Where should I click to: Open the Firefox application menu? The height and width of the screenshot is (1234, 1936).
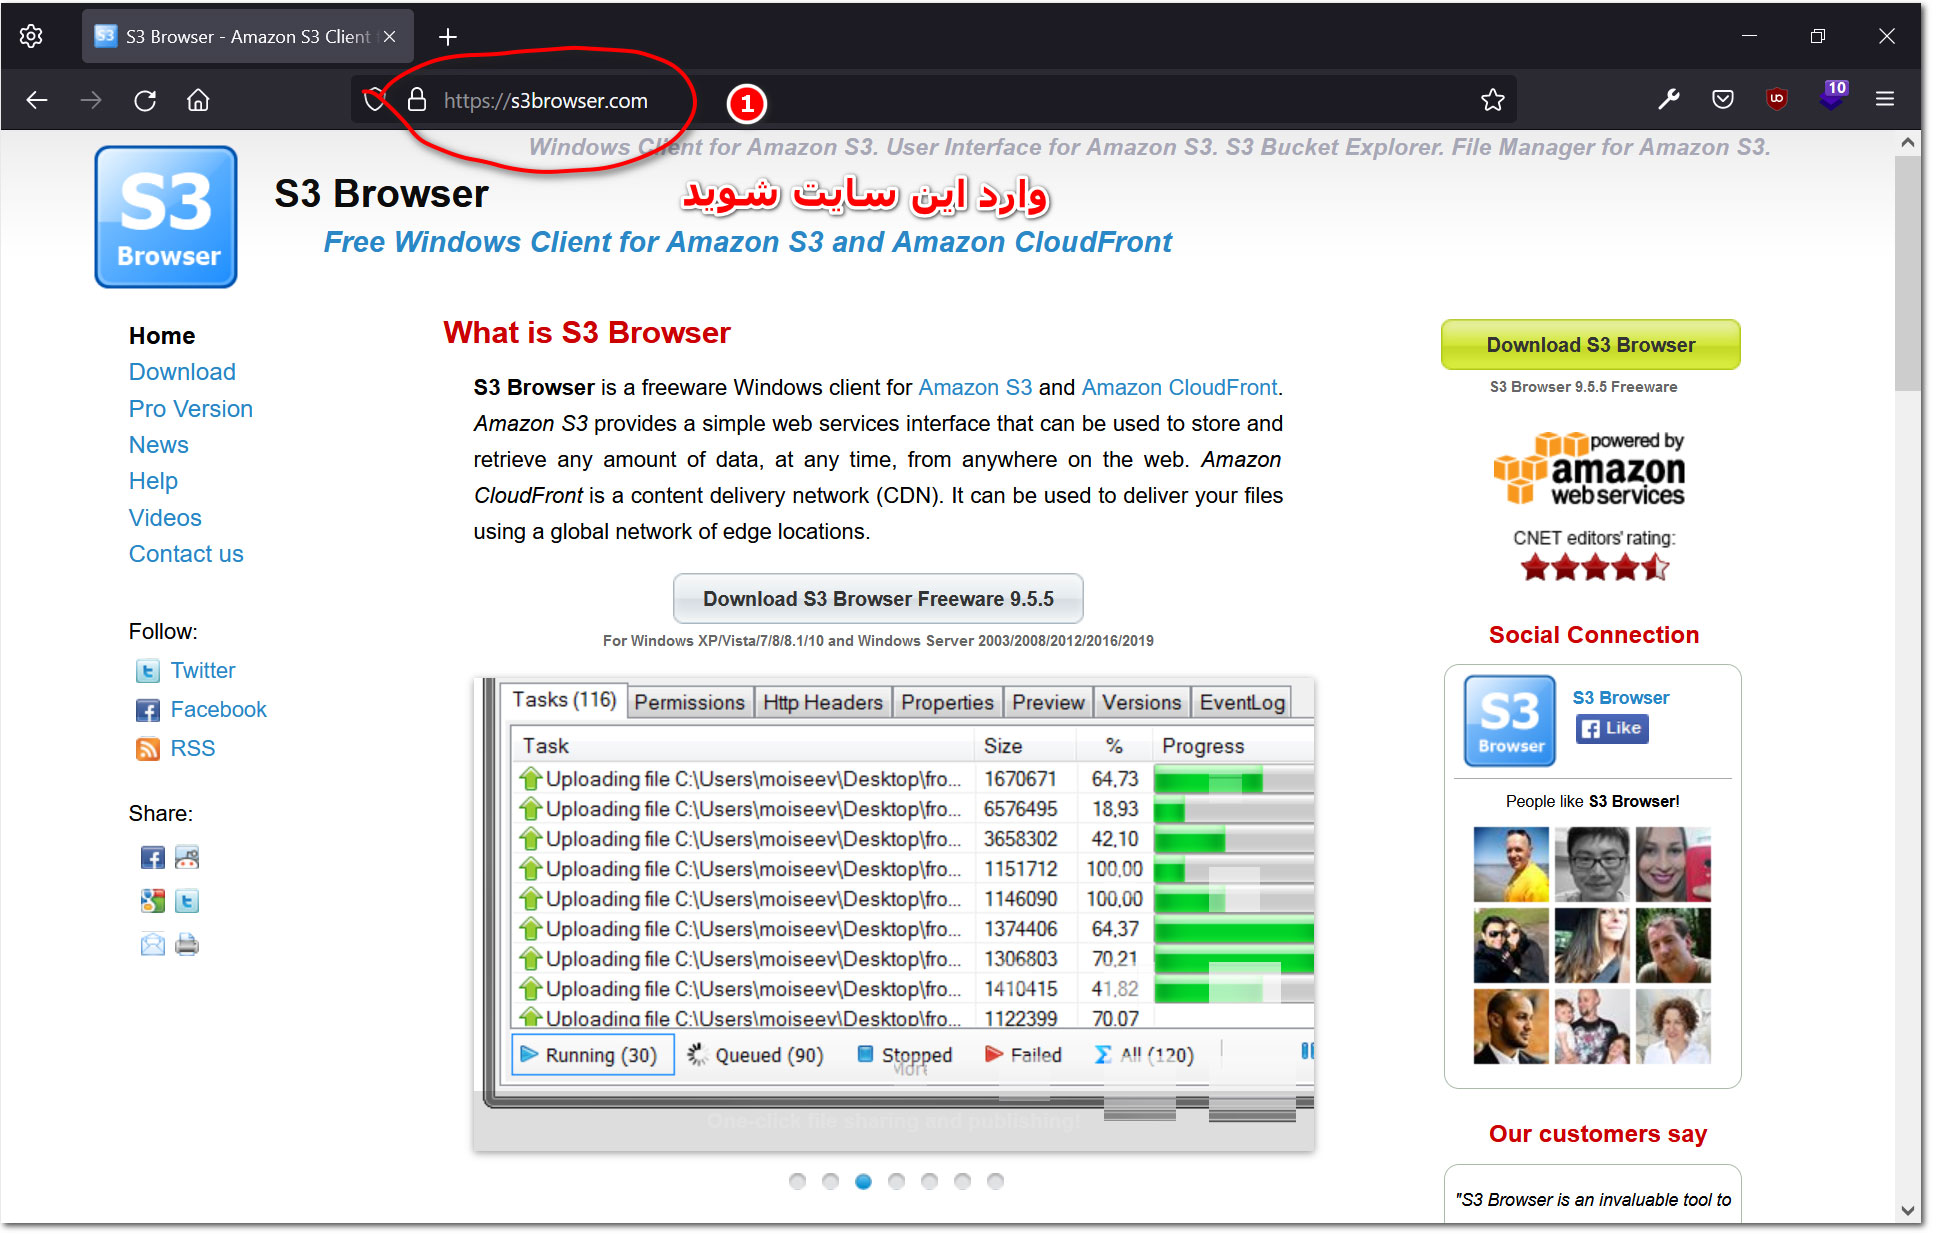click(x=1885, y=99)
